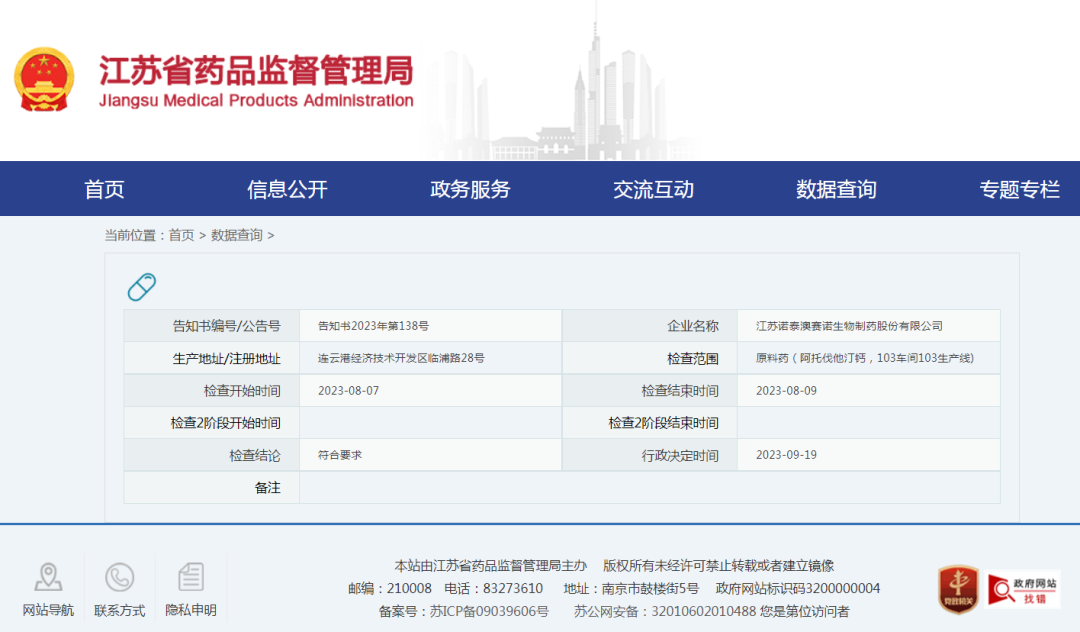The height and width of the screenshot is (632, 1080).
Task: Click the 党政机关 red badge icon
Action: click(x=958, y=589)
